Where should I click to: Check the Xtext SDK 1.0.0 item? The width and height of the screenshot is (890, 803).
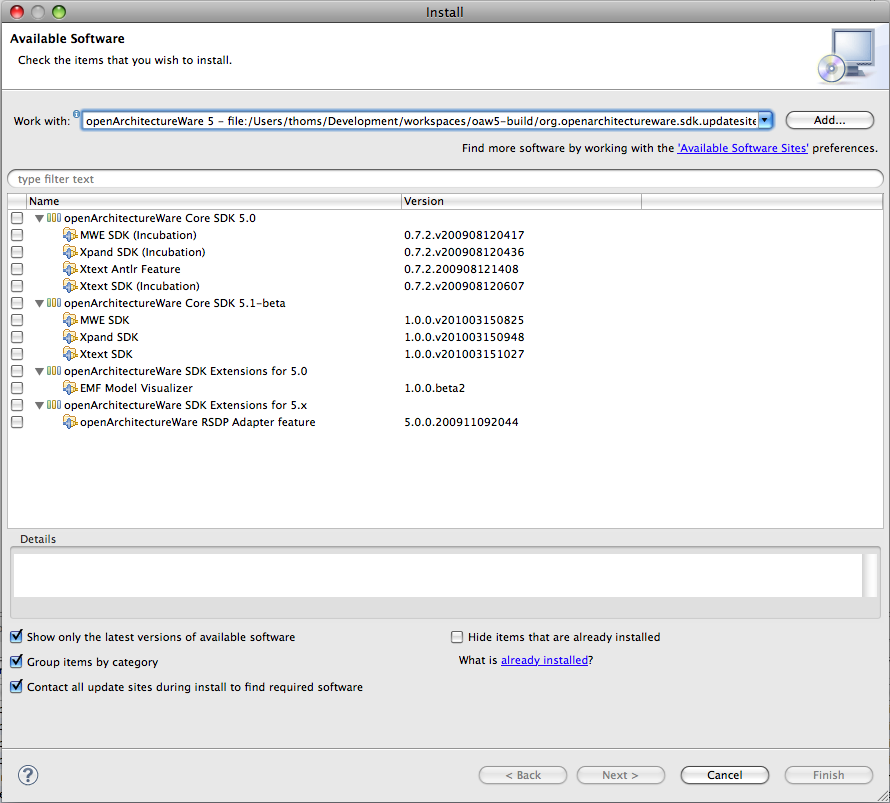click(x=17, y=354)
